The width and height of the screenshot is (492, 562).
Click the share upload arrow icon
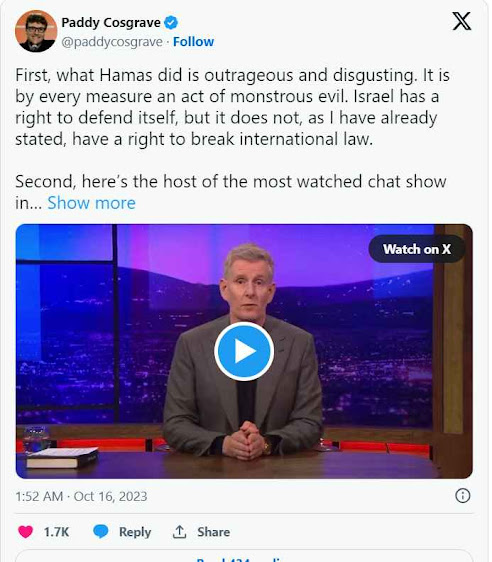pos(179,532)
